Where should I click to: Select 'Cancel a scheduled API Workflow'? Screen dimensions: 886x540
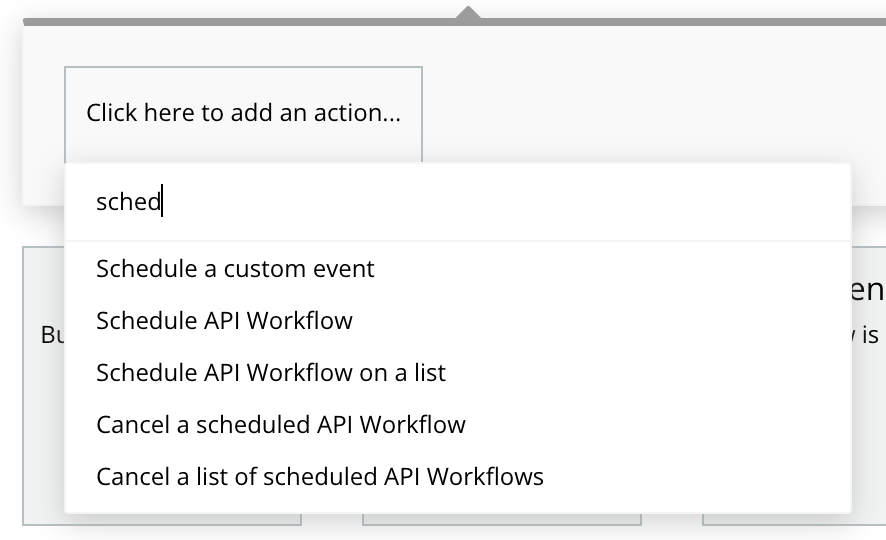281,424
